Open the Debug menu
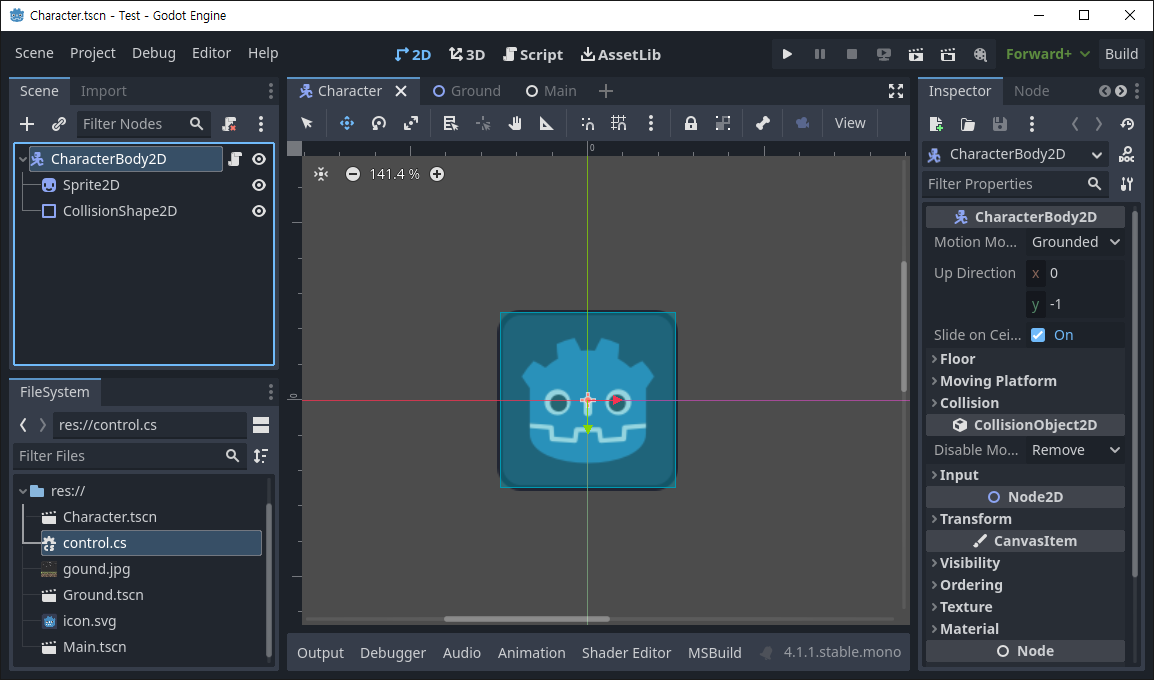This screenshot has height=680, width=1154. point(154,54)
